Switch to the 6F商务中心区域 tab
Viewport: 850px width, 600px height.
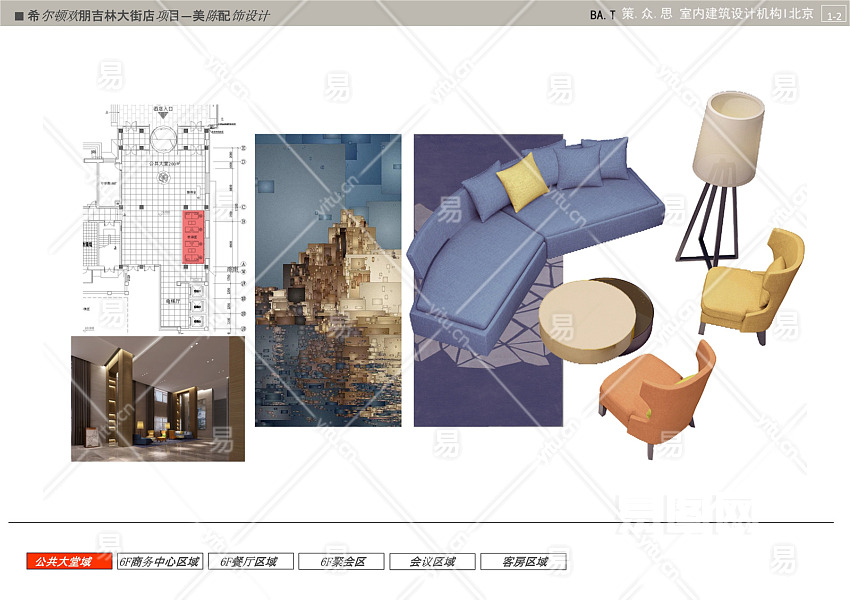(160, 562)
